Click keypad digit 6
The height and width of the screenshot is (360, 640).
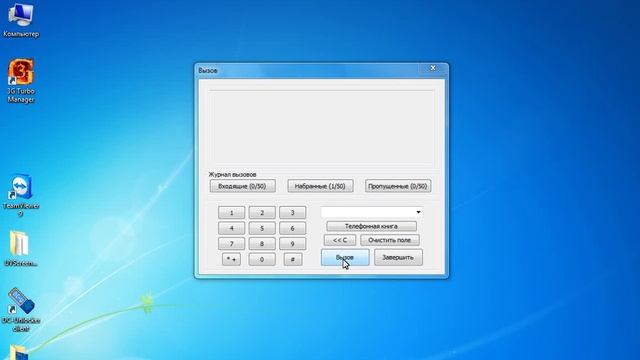pyautogui.click(x=292, y=228)
